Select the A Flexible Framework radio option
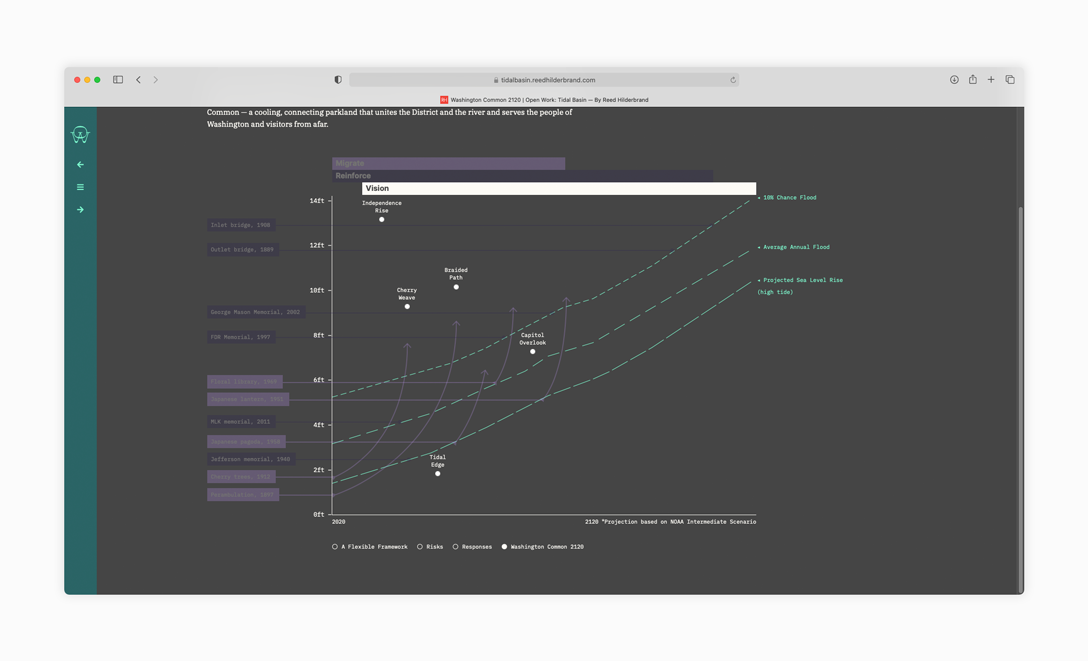Screen dimensions: 1088x661 (335, 547)
